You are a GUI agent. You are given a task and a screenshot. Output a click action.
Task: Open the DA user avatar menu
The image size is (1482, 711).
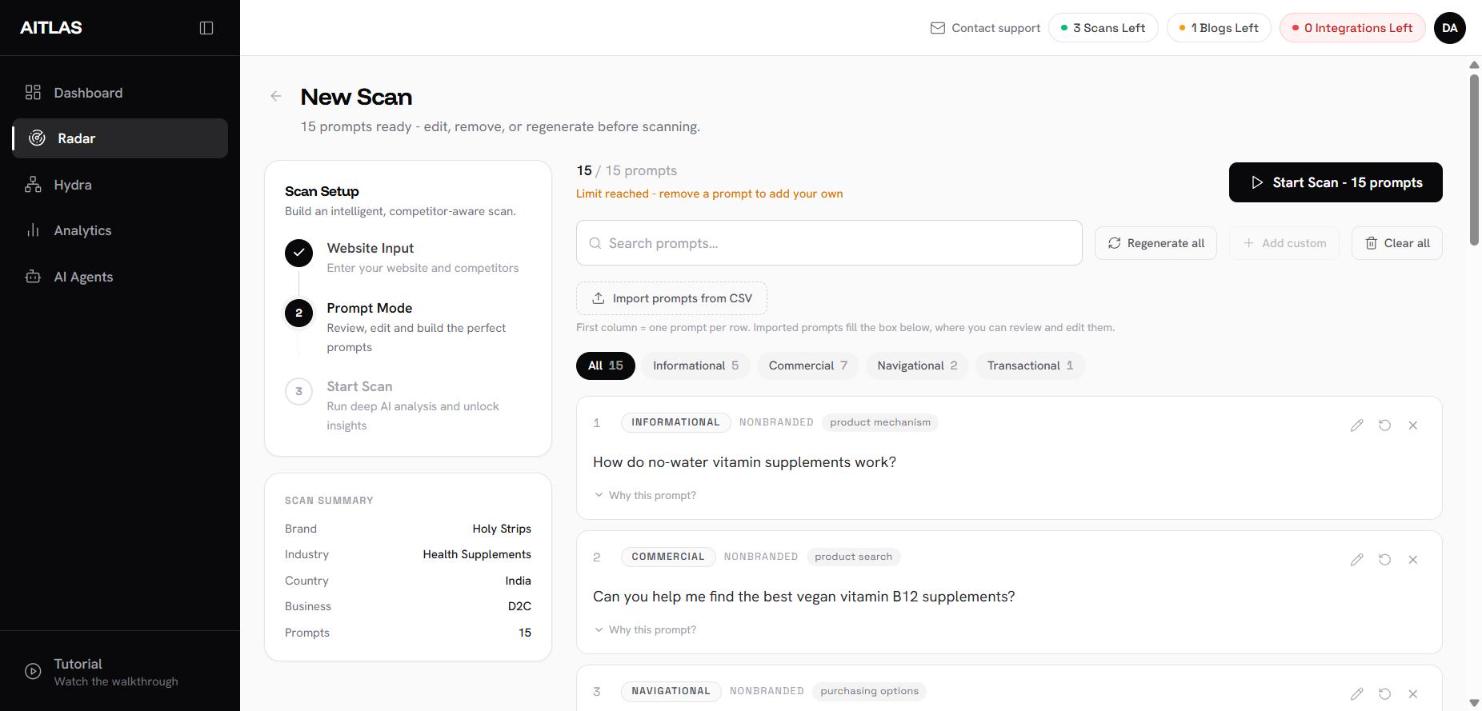(1450, 28)
